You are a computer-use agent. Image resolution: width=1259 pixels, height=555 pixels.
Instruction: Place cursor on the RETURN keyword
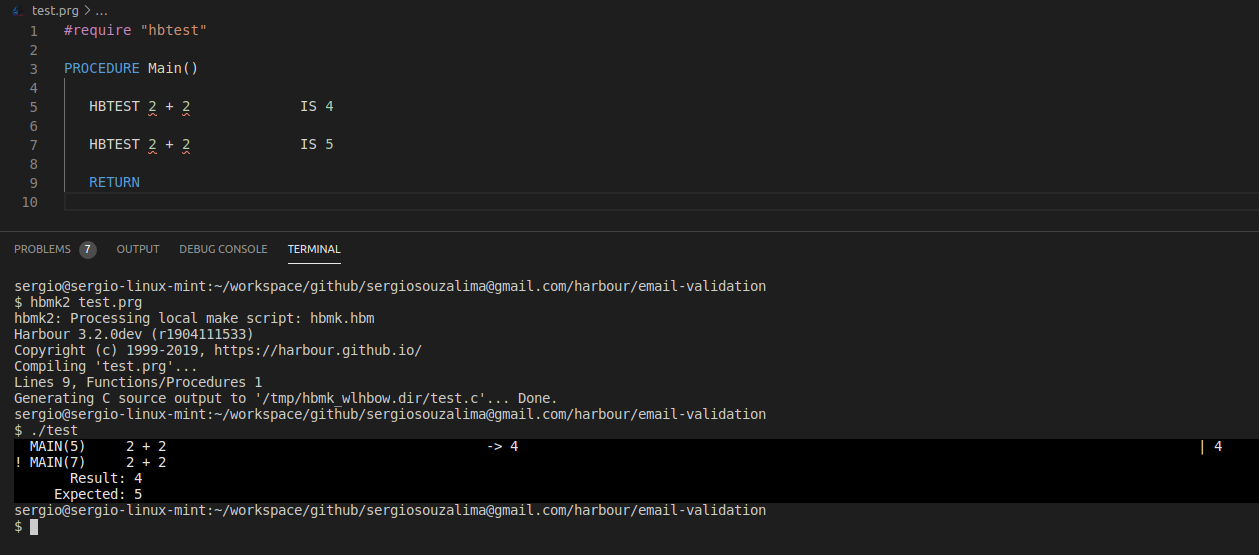click(x=114, y=183)
